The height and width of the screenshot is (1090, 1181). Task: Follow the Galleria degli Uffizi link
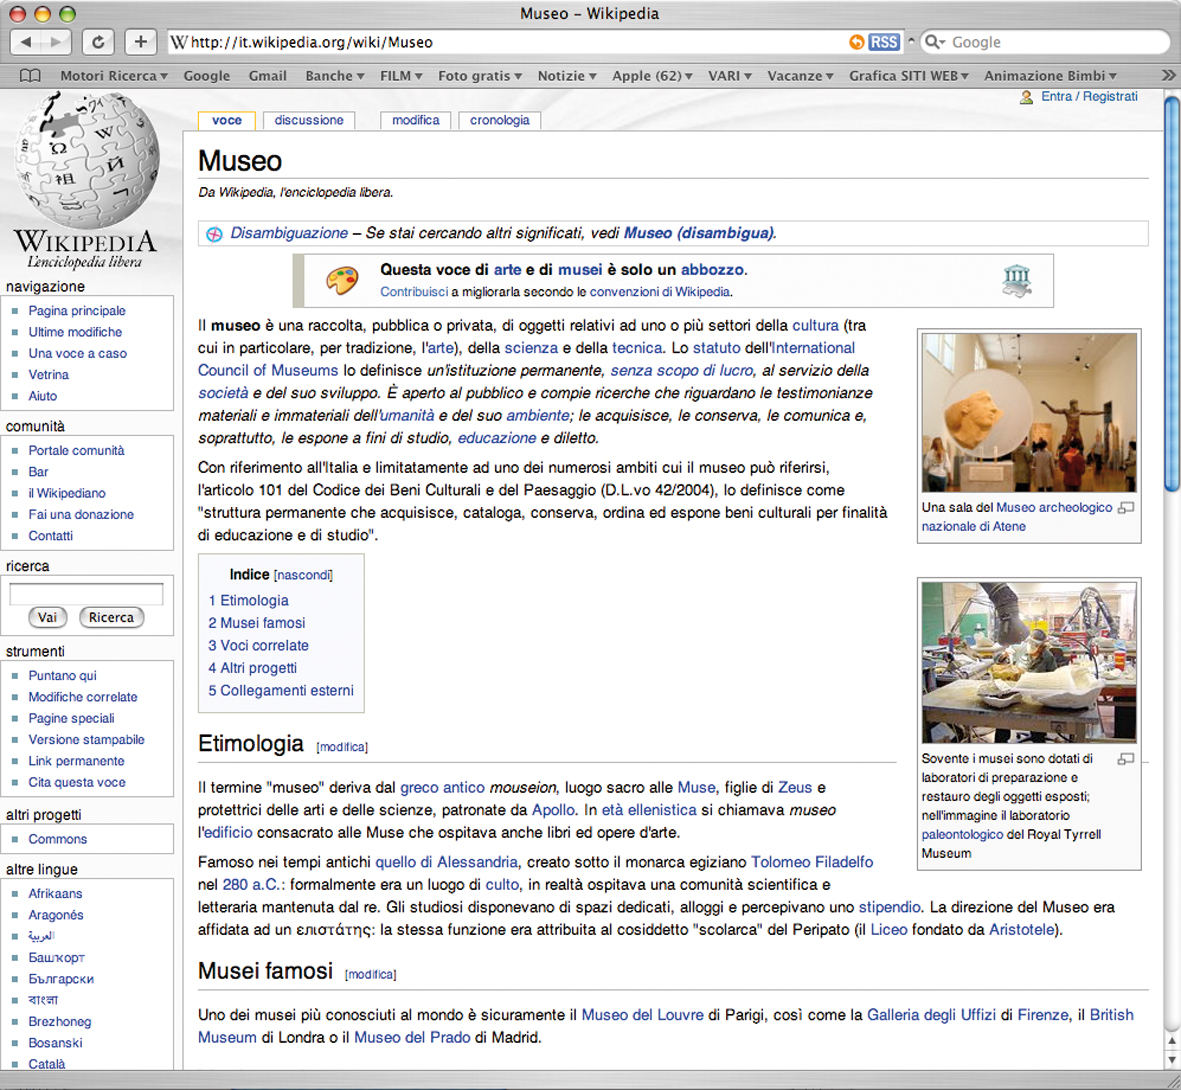click(932, 1015)
